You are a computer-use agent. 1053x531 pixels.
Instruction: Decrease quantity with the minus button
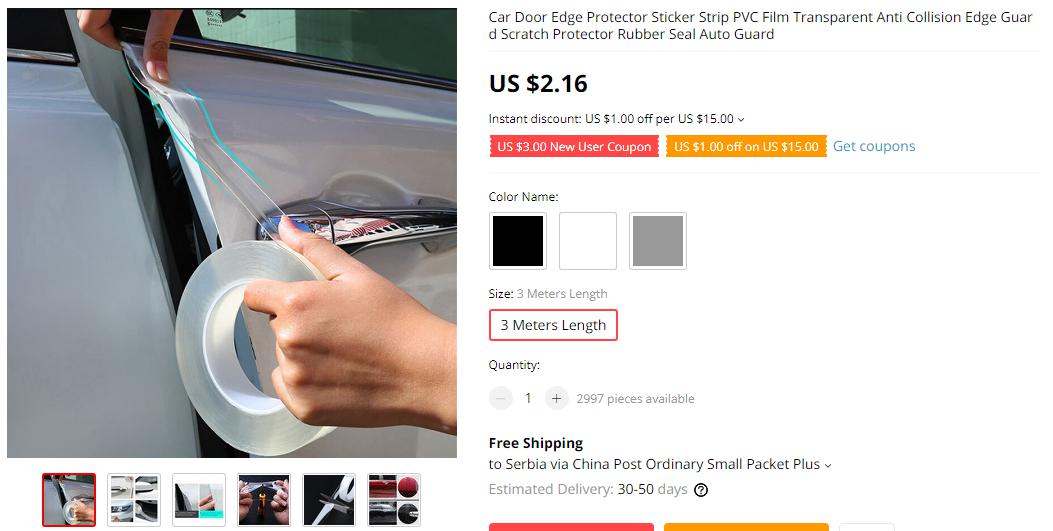pos(500,398)
